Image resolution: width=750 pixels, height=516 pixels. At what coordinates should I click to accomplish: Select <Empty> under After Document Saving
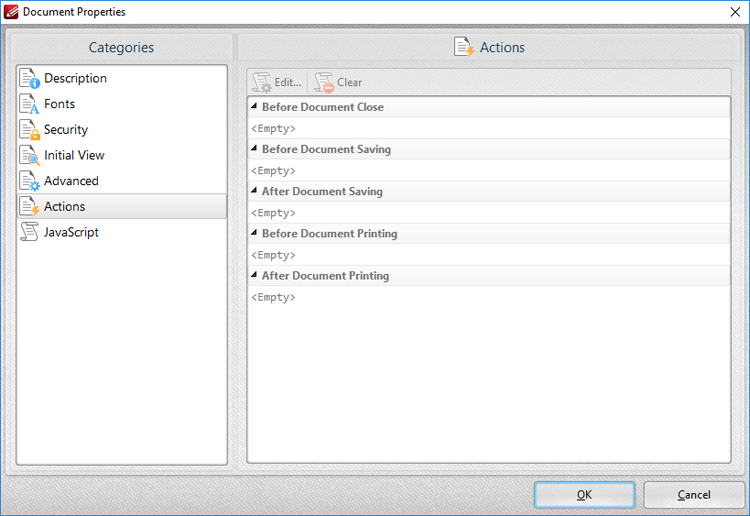[274, 213]
